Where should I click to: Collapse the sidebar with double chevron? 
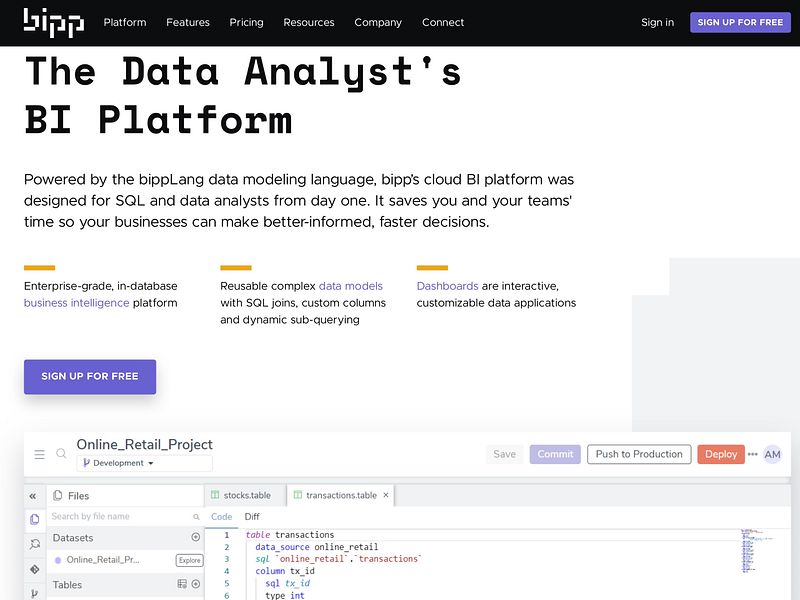coord(33,496)
